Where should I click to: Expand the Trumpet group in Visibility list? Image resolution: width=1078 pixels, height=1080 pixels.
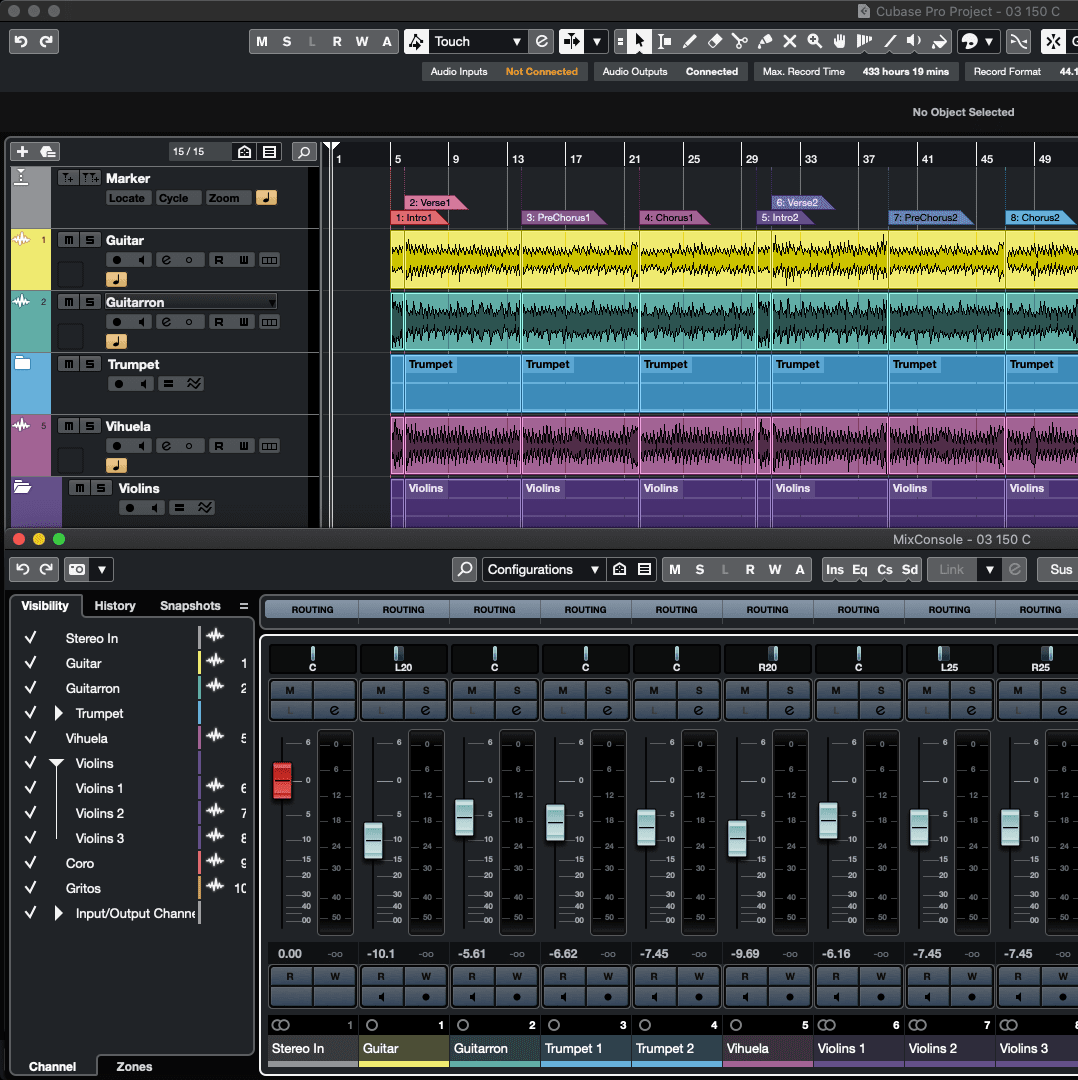coord(58,714)
